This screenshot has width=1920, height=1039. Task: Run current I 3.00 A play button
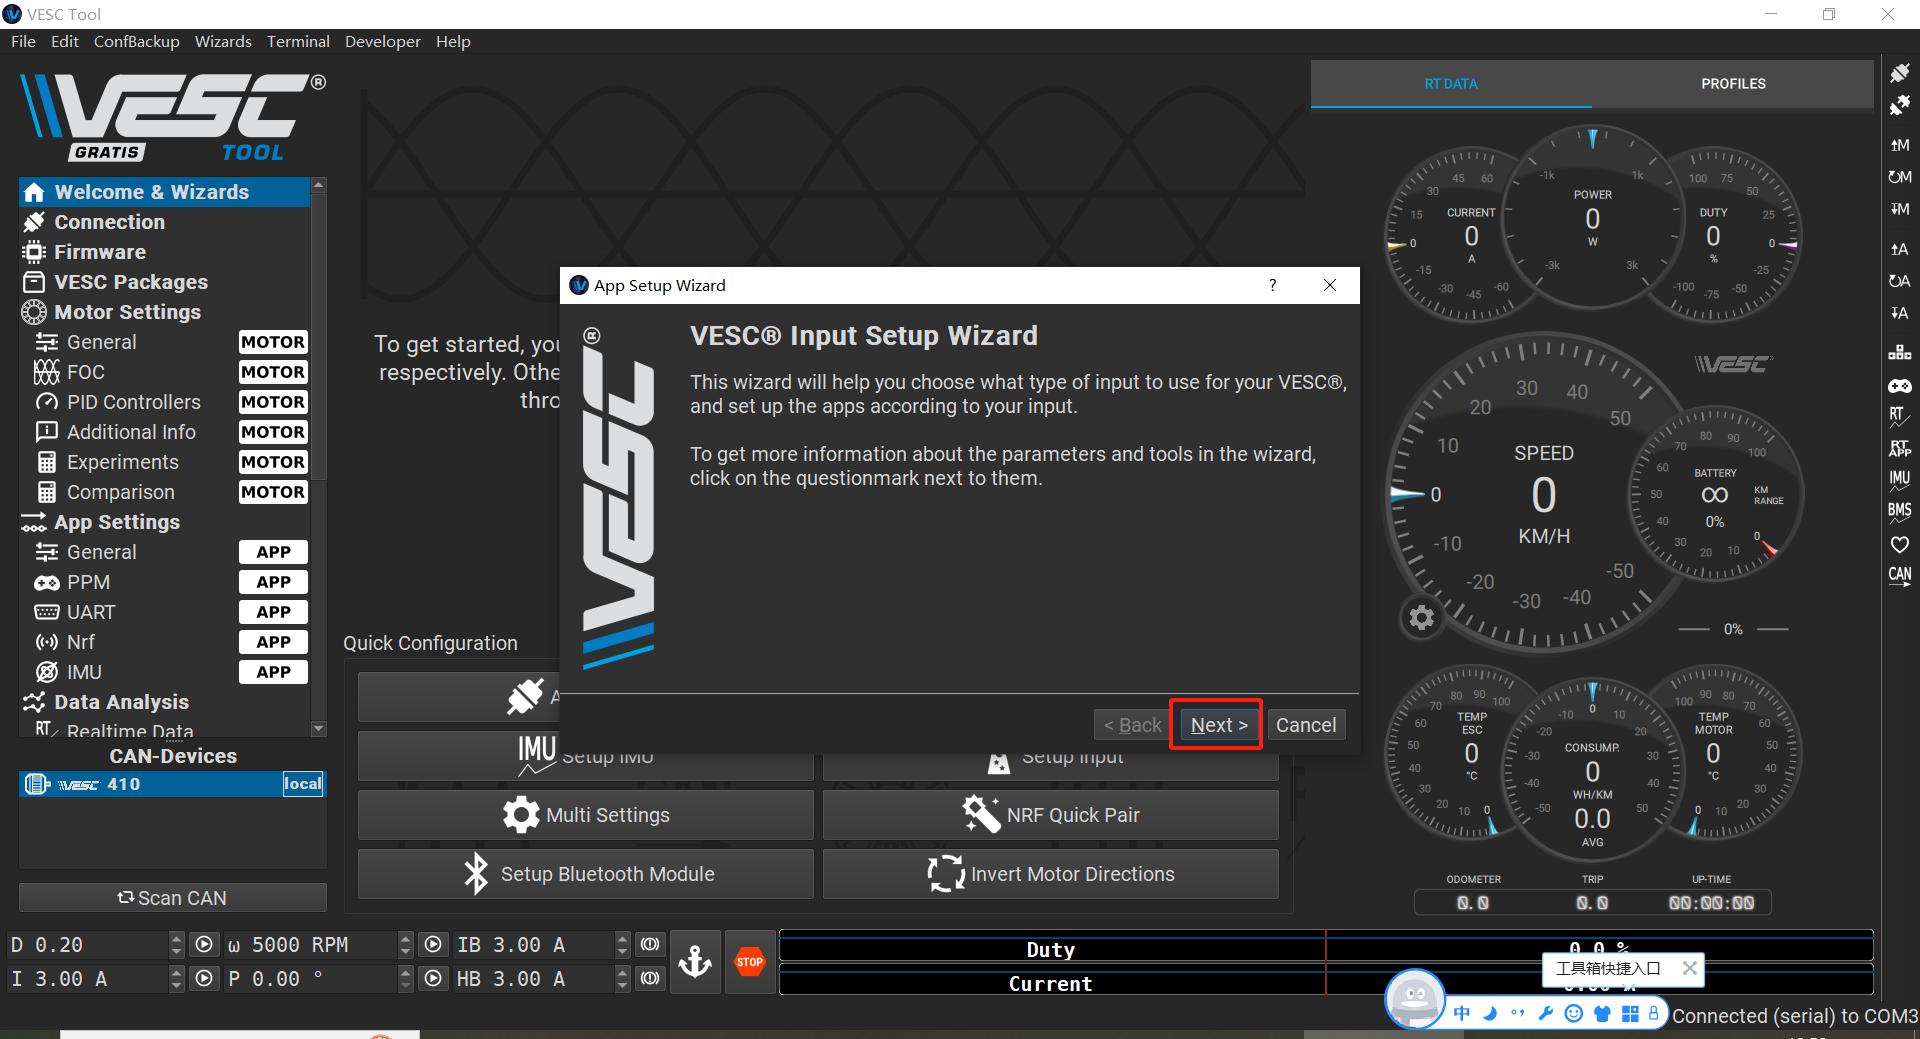(203, 979)
